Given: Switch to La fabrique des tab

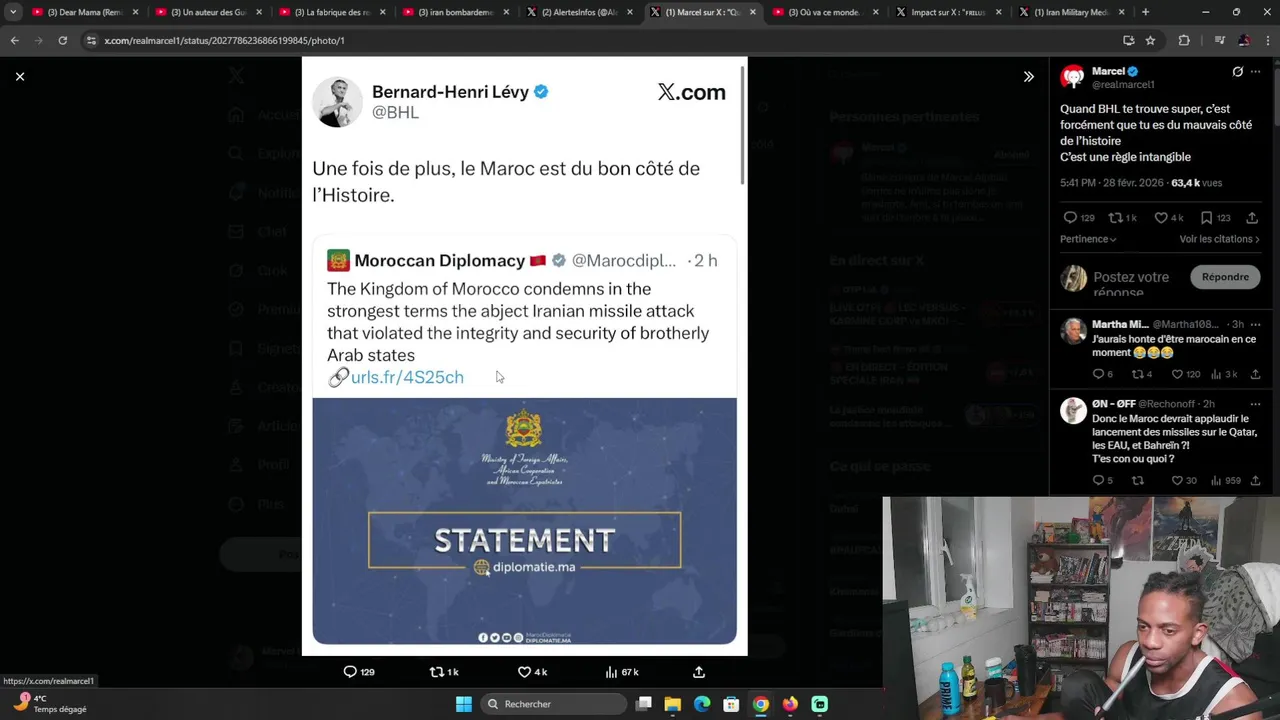Looking at the screenshot, I should point(330,12).
